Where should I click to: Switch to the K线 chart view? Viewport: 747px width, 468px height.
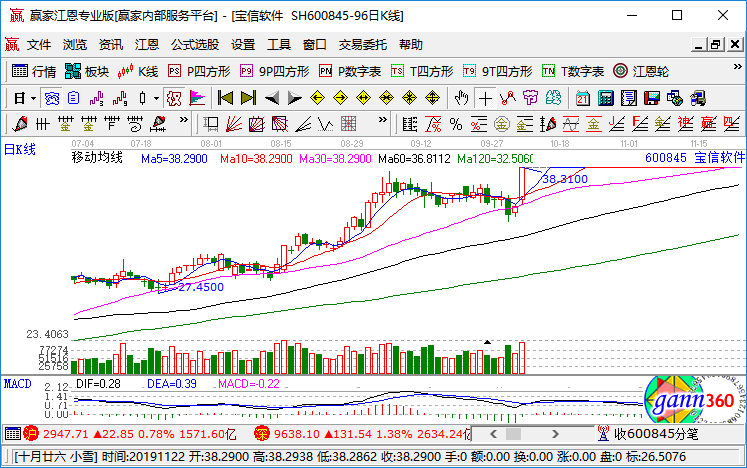[138, 71]
